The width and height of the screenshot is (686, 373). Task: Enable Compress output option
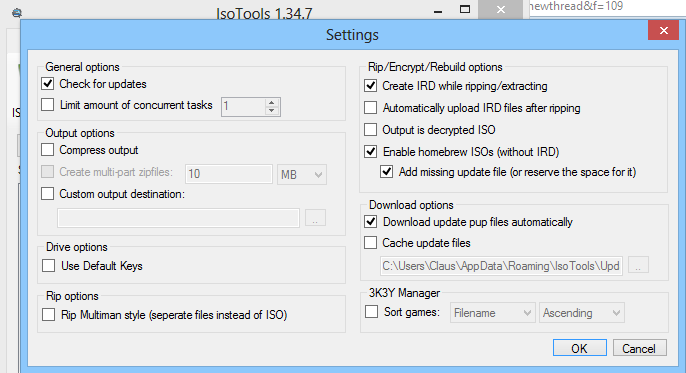(x=48, y=150)
